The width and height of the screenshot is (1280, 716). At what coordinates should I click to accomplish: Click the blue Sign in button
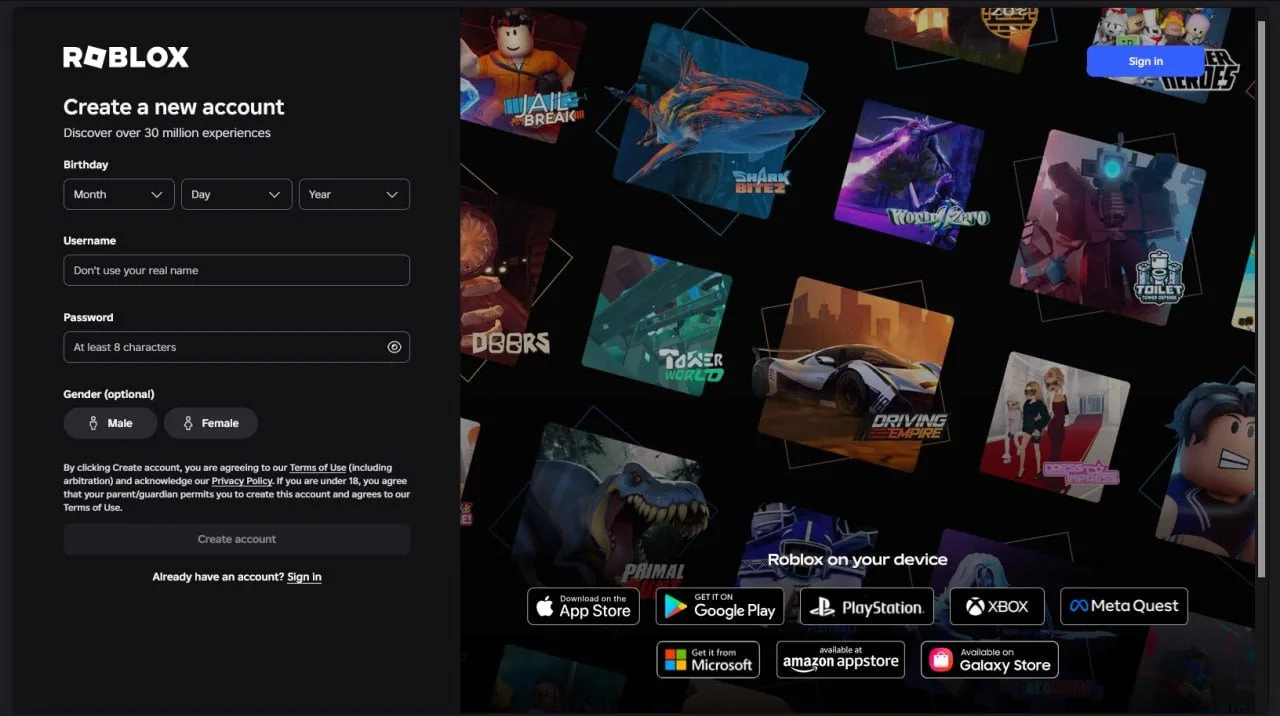point(1145,61)
